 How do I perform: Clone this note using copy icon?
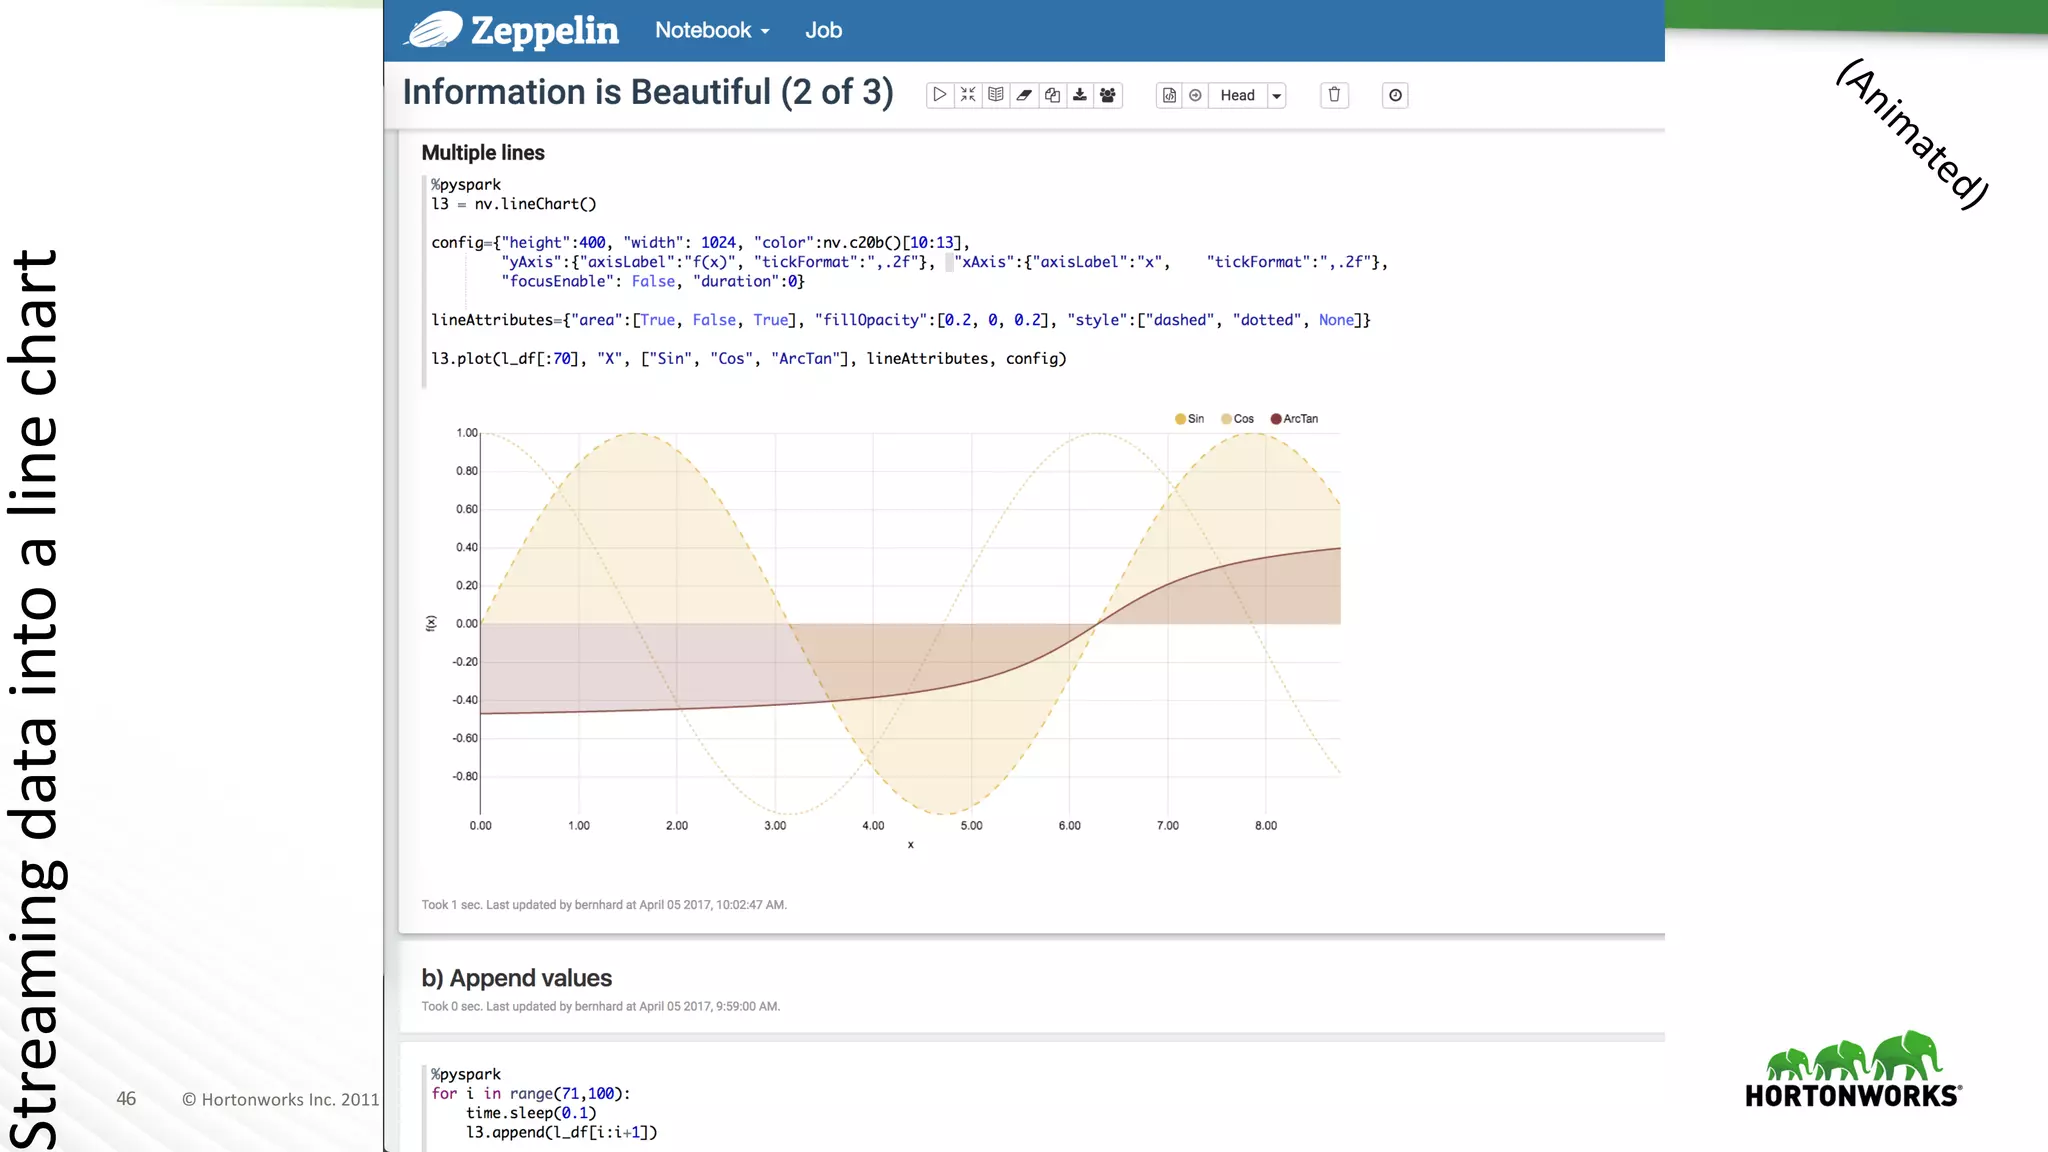(x=1052, y=95)
